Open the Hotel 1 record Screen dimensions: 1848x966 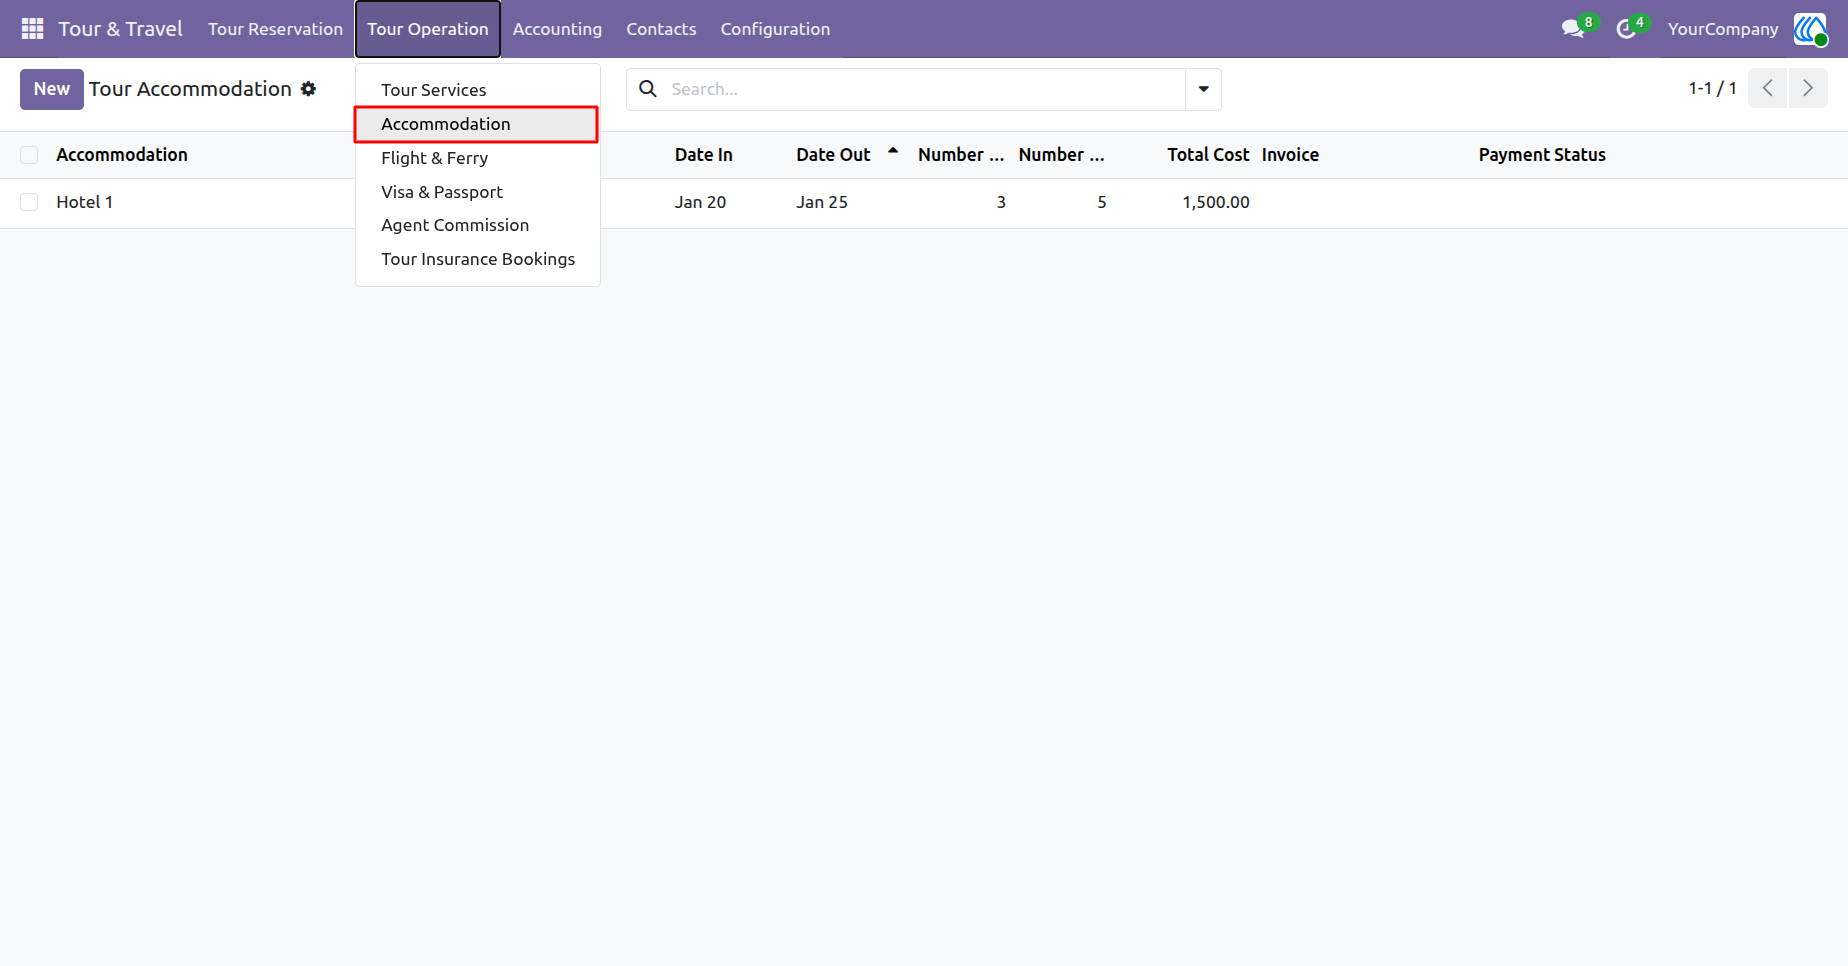(84, 202)
